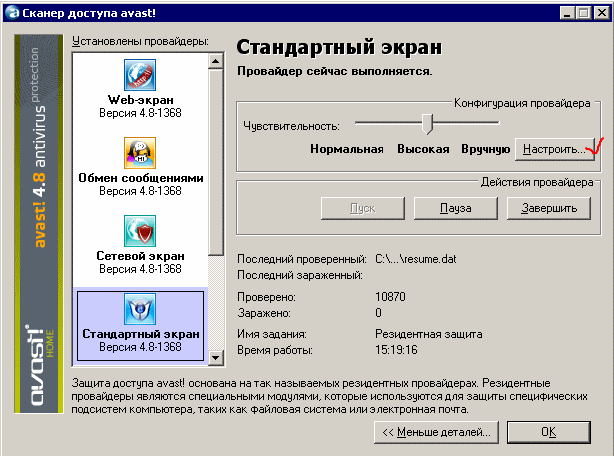This screenshot has width=614, height=456.
Task: Confirm the dialog with OK
Action: tap(549, 432)
